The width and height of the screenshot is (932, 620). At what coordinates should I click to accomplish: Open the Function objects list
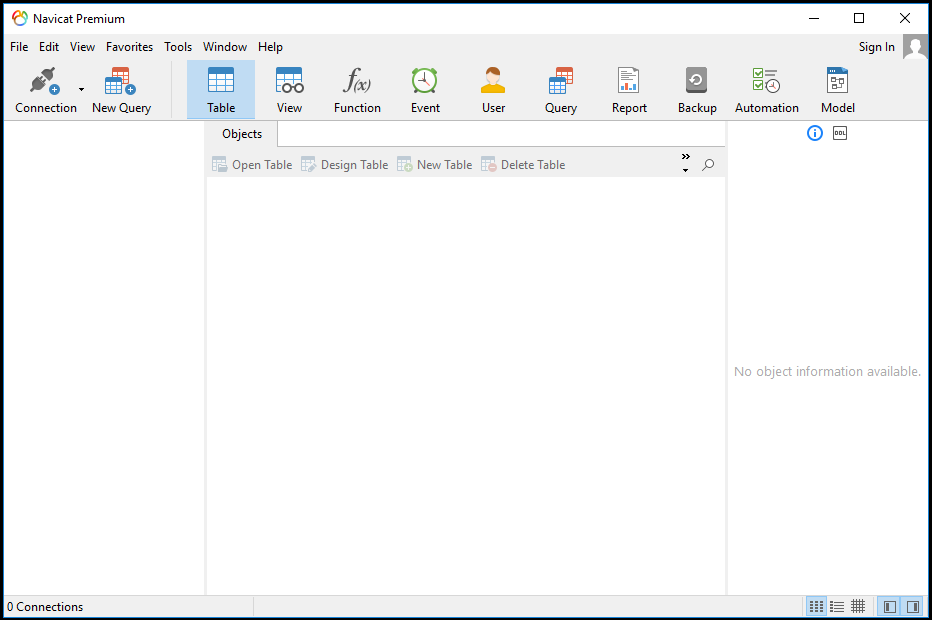coord(357,90)
